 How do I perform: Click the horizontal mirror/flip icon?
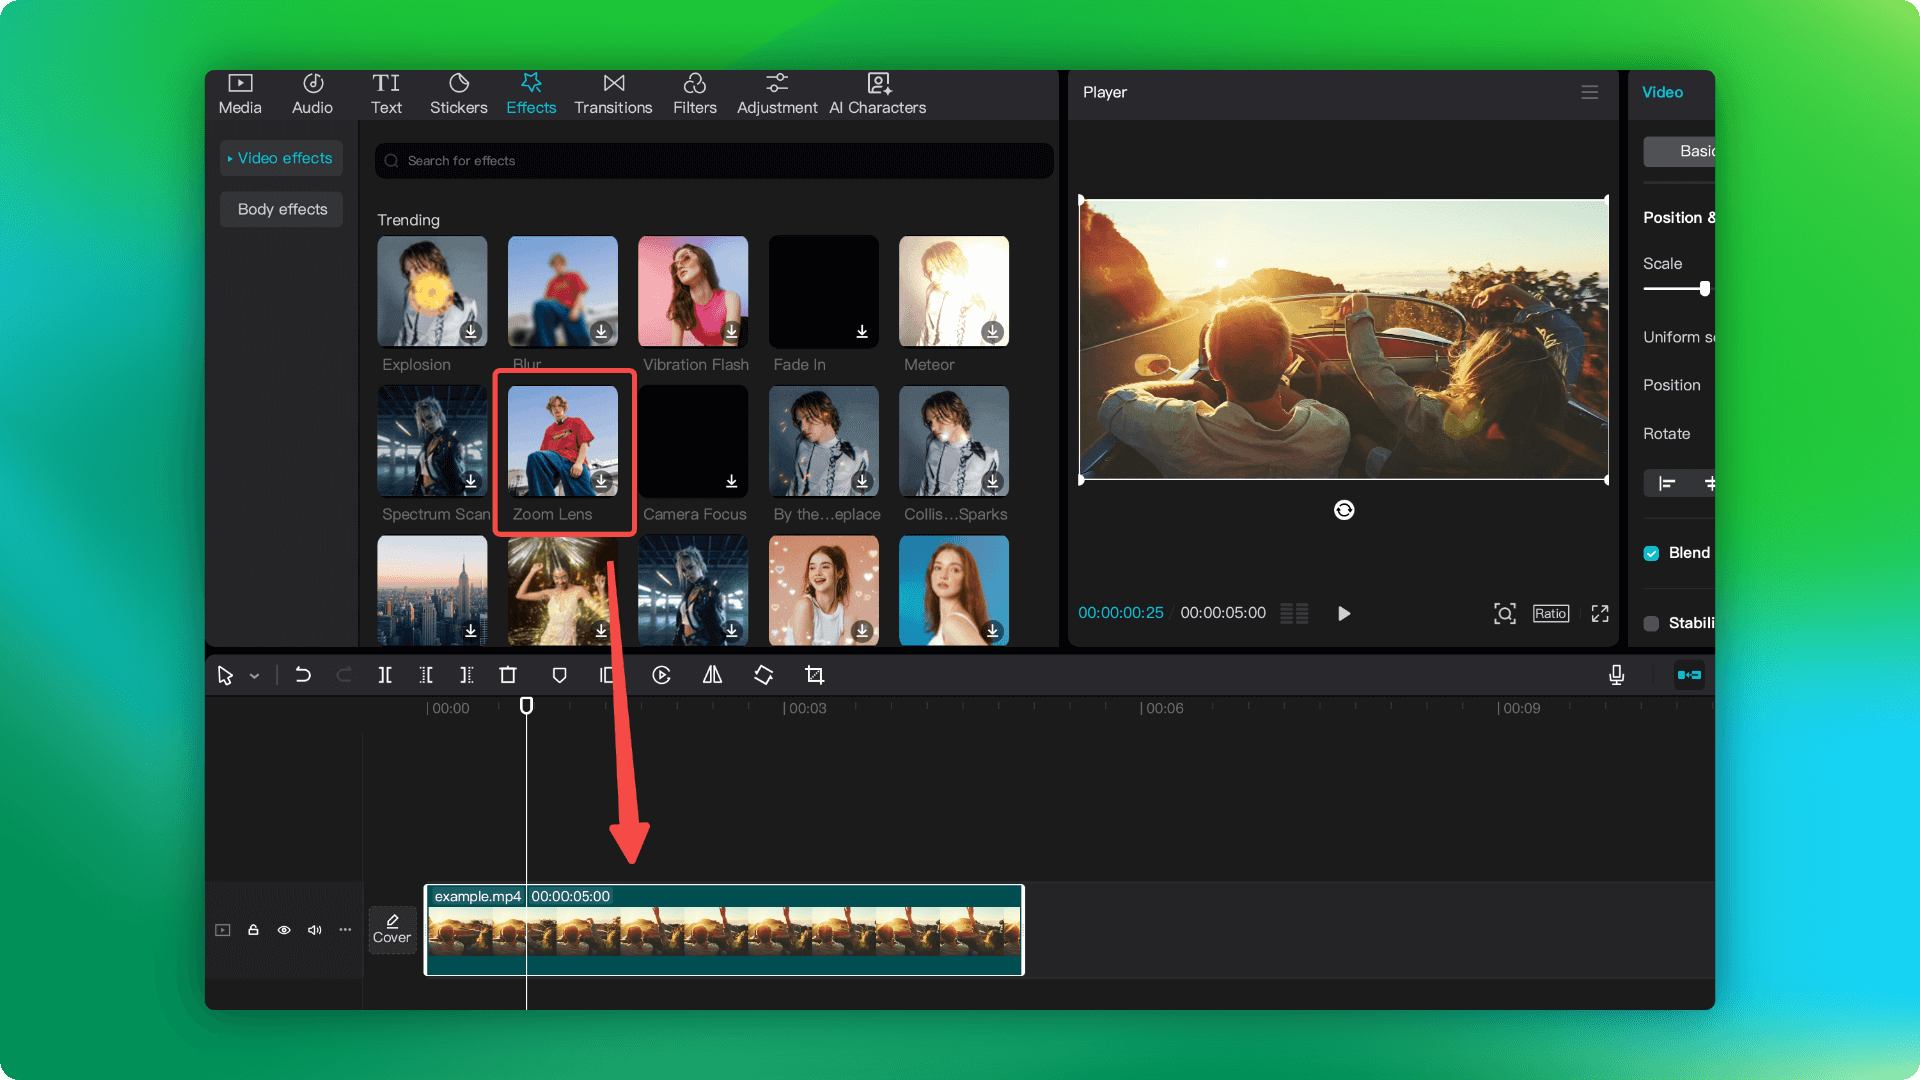tap(712, 675)
